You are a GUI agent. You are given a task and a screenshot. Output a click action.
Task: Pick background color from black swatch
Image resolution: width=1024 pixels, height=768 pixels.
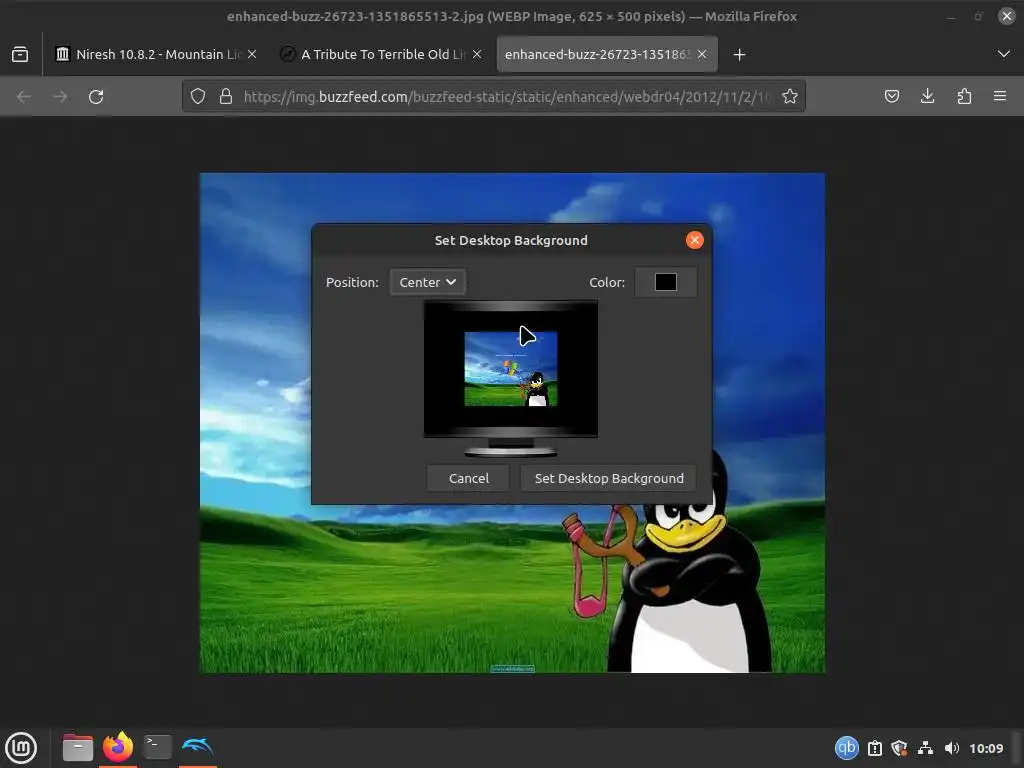point(665,282)
